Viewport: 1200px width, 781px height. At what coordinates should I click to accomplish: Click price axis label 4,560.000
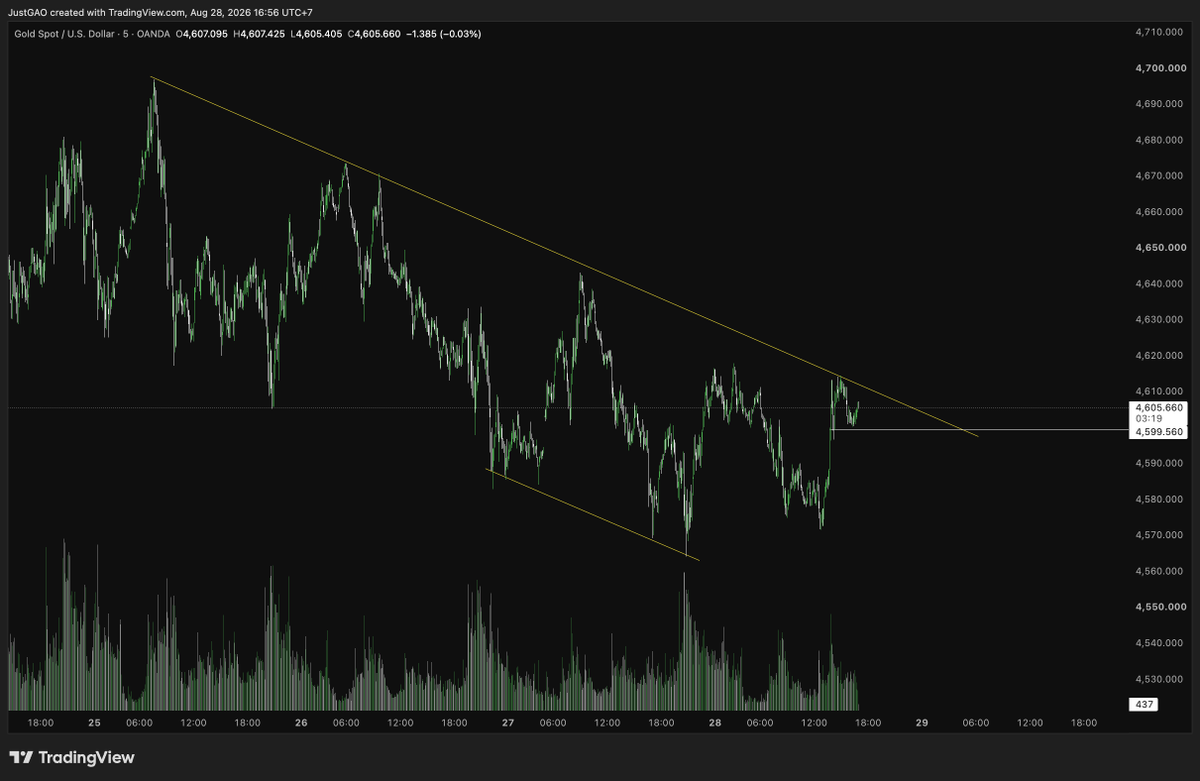[x=1160, y=571]
